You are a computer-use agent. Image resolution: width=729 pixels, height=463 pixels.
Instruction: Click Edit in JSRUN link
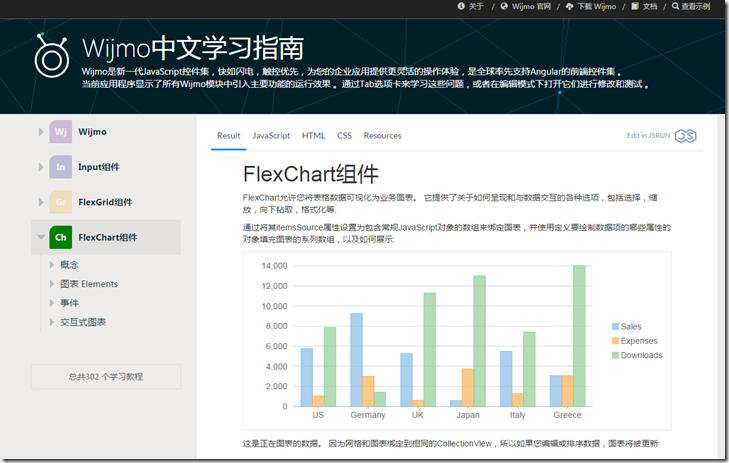pyautogui.click(x=648, y=135)
